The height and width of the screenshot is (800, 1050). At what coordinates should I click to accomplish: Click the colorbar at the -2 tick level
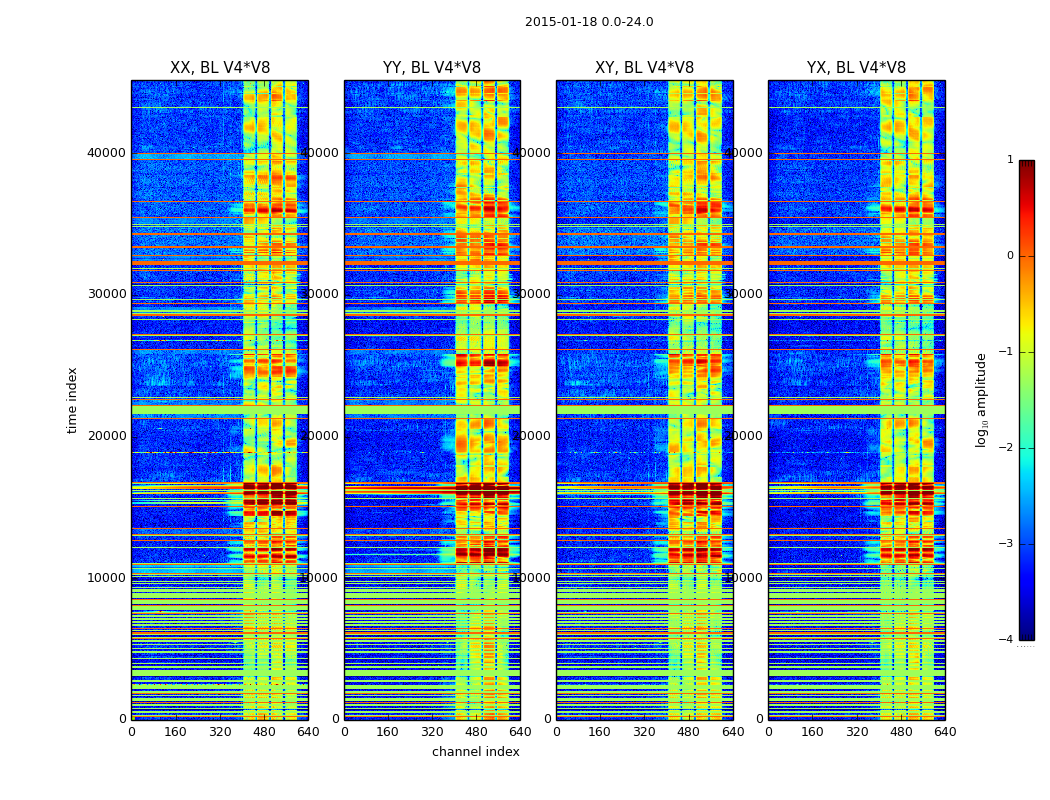pyautogui.click(x=1027, y=448)
